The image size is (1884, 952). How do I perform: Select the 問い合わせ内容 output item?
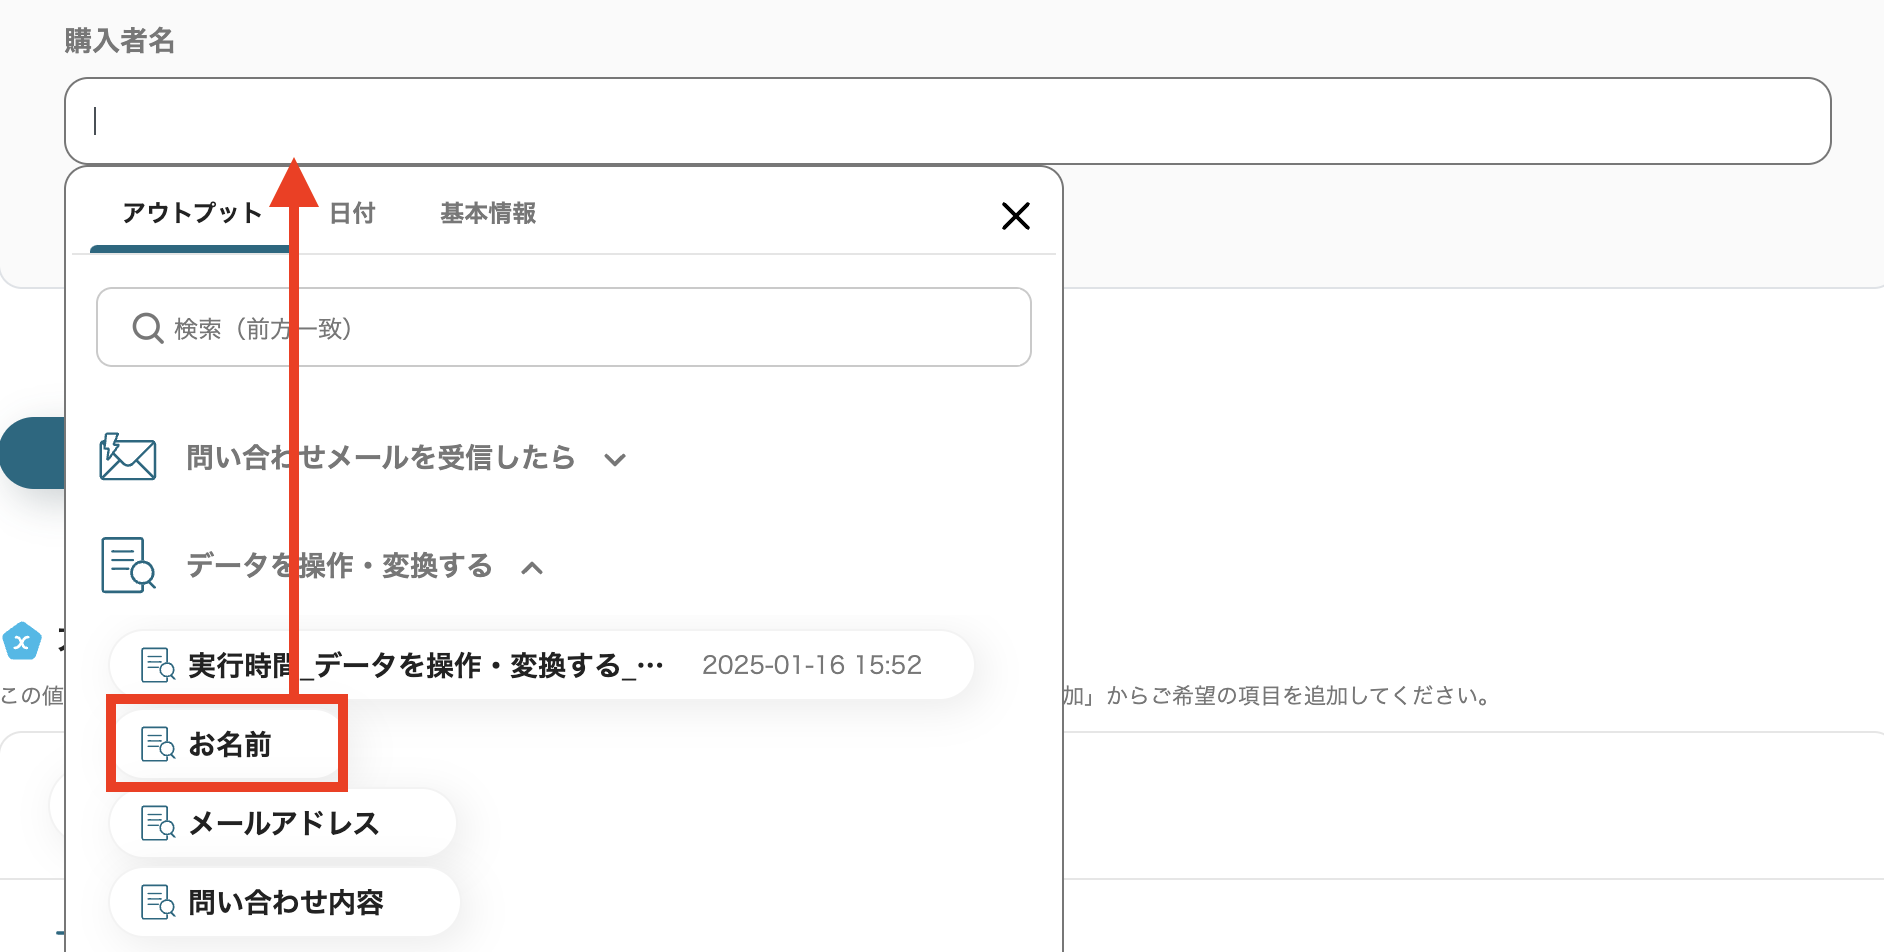coord(290,901)
